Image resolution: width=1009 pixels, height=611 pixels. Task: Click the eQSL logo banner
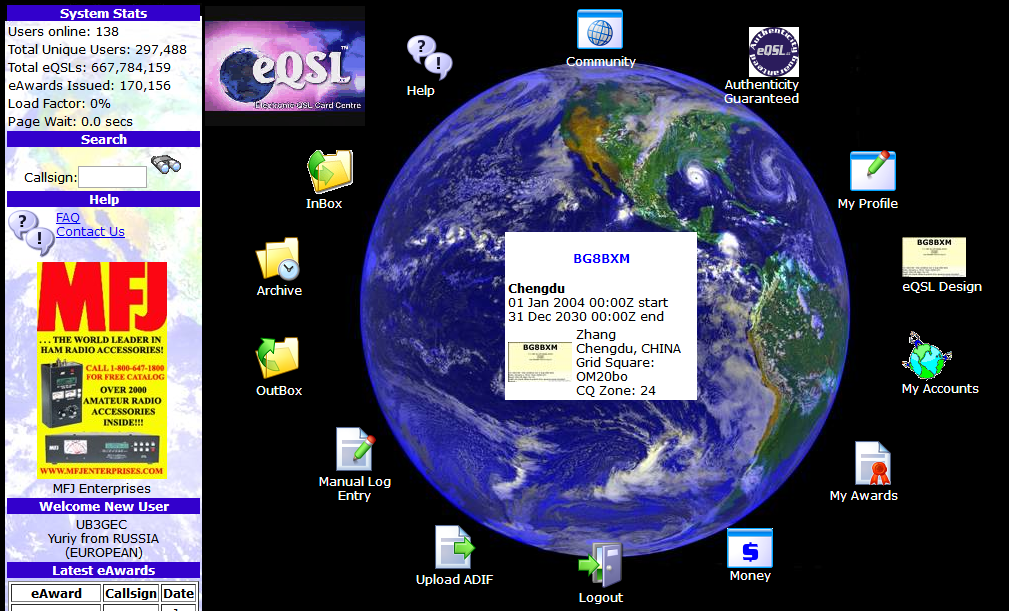click(284, 66)
